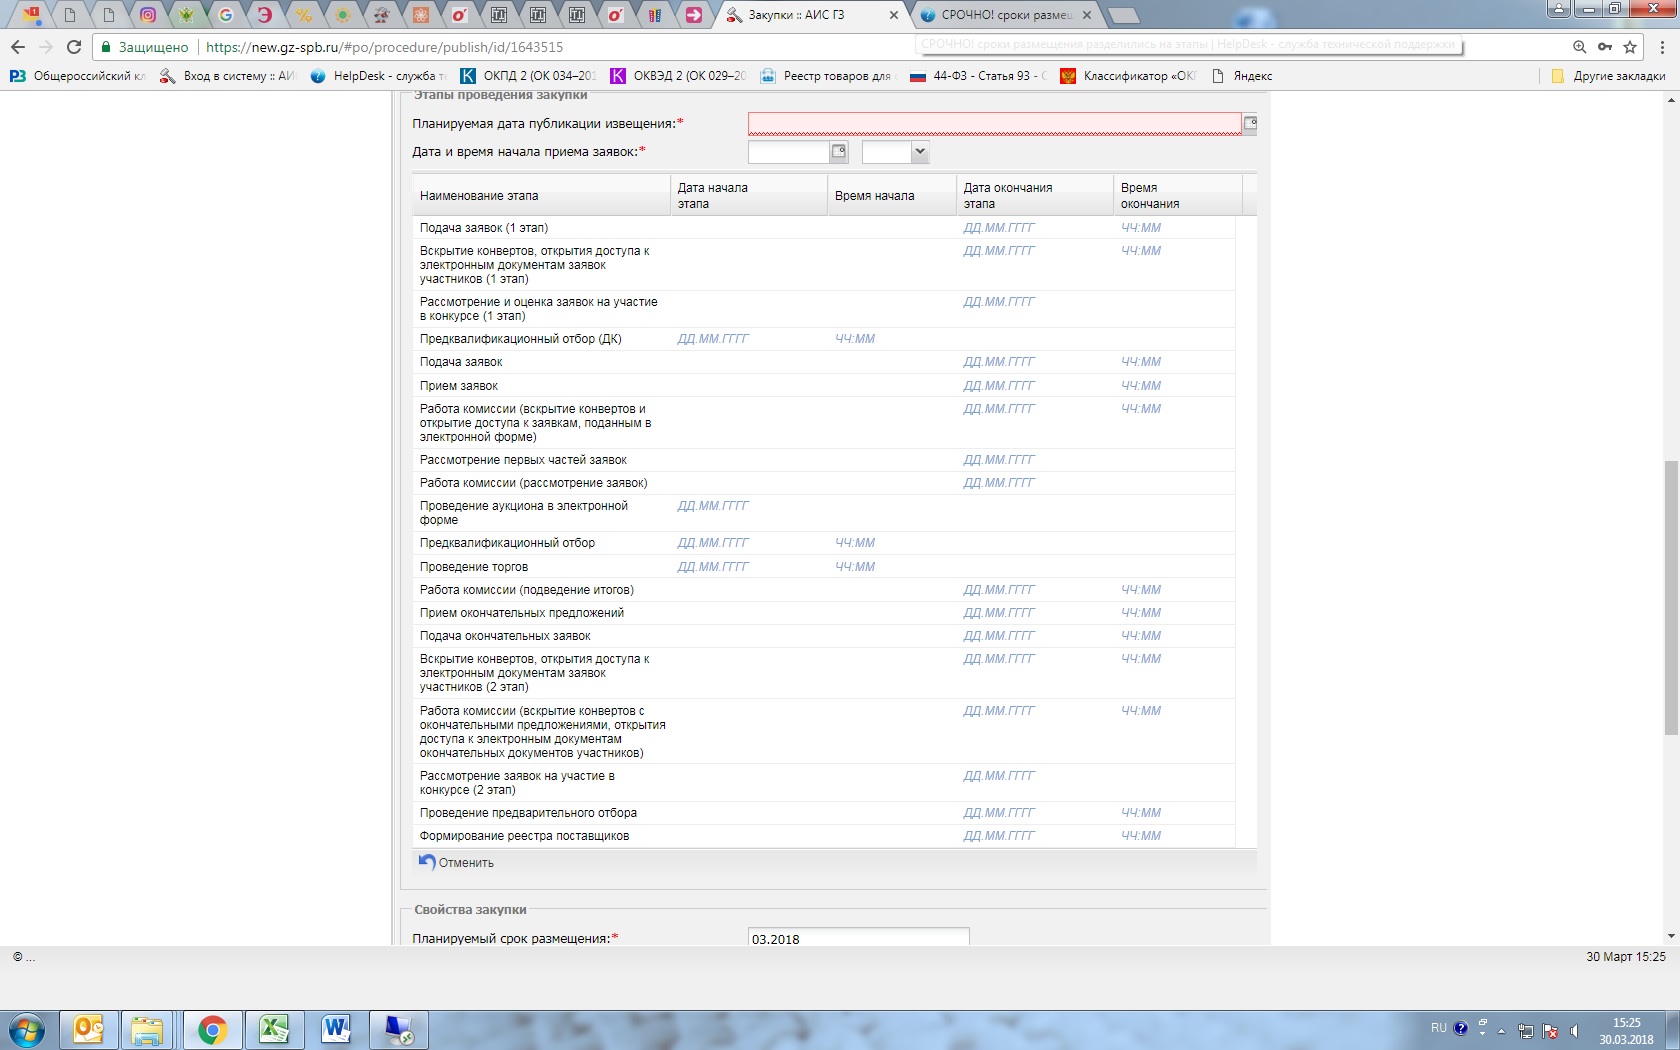
Task: Open the 'Классификатор «ОКП' bookmark
Action: 1127,76
